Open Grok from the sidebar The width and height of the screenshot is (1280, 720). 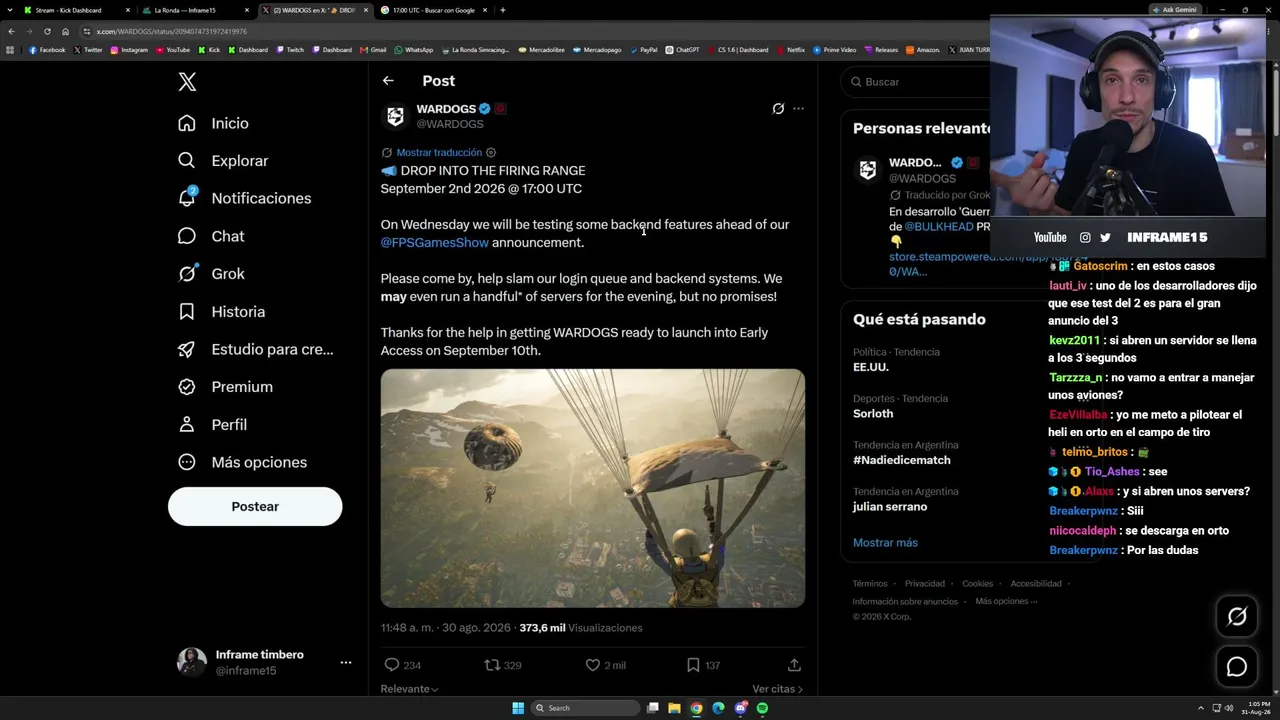click(x=210, y=274)
